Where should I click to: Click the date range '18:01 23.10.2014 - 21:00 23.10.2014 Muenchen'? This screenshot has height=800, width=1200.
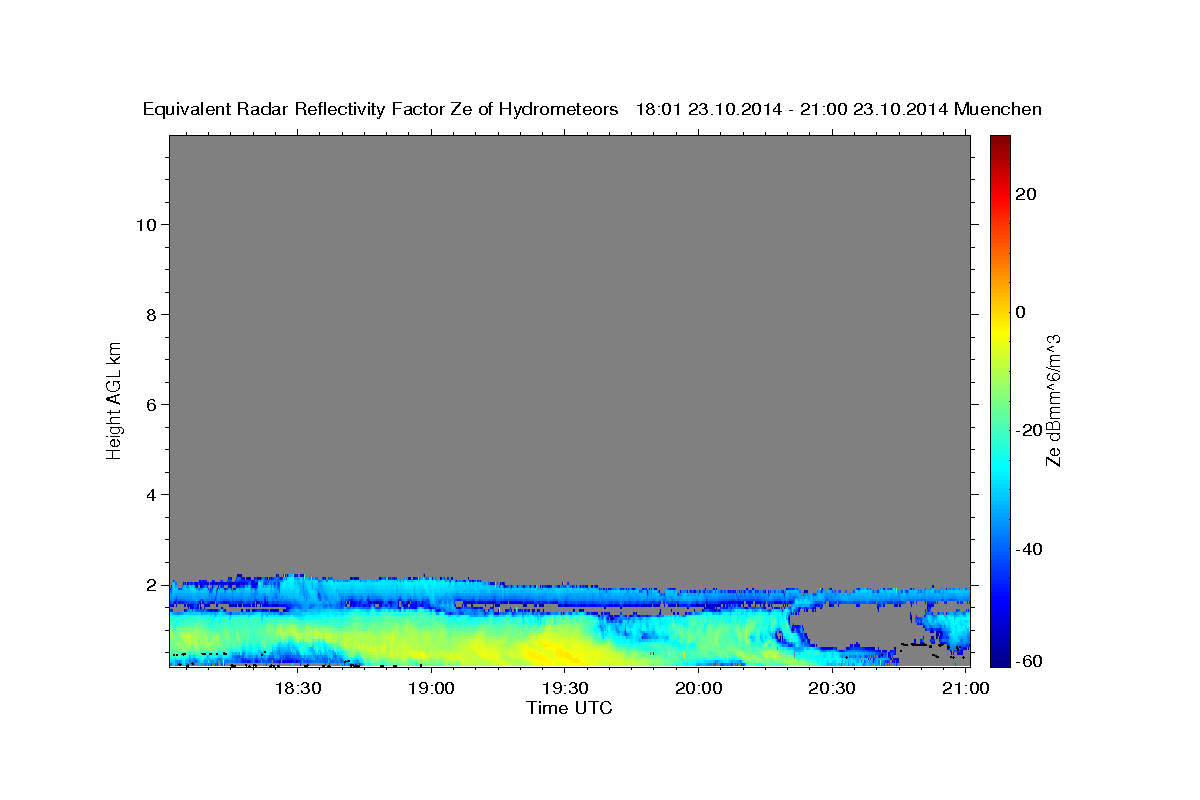(839, 110)
